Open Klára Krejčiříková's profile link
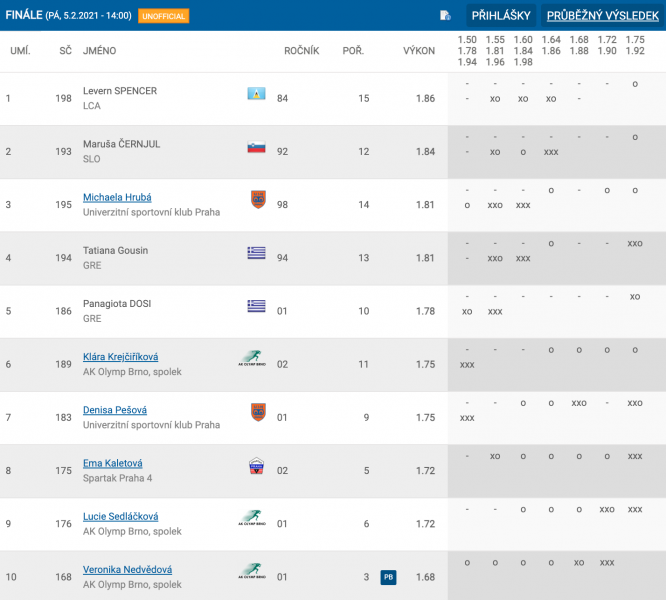 click(x=121, y=357)
